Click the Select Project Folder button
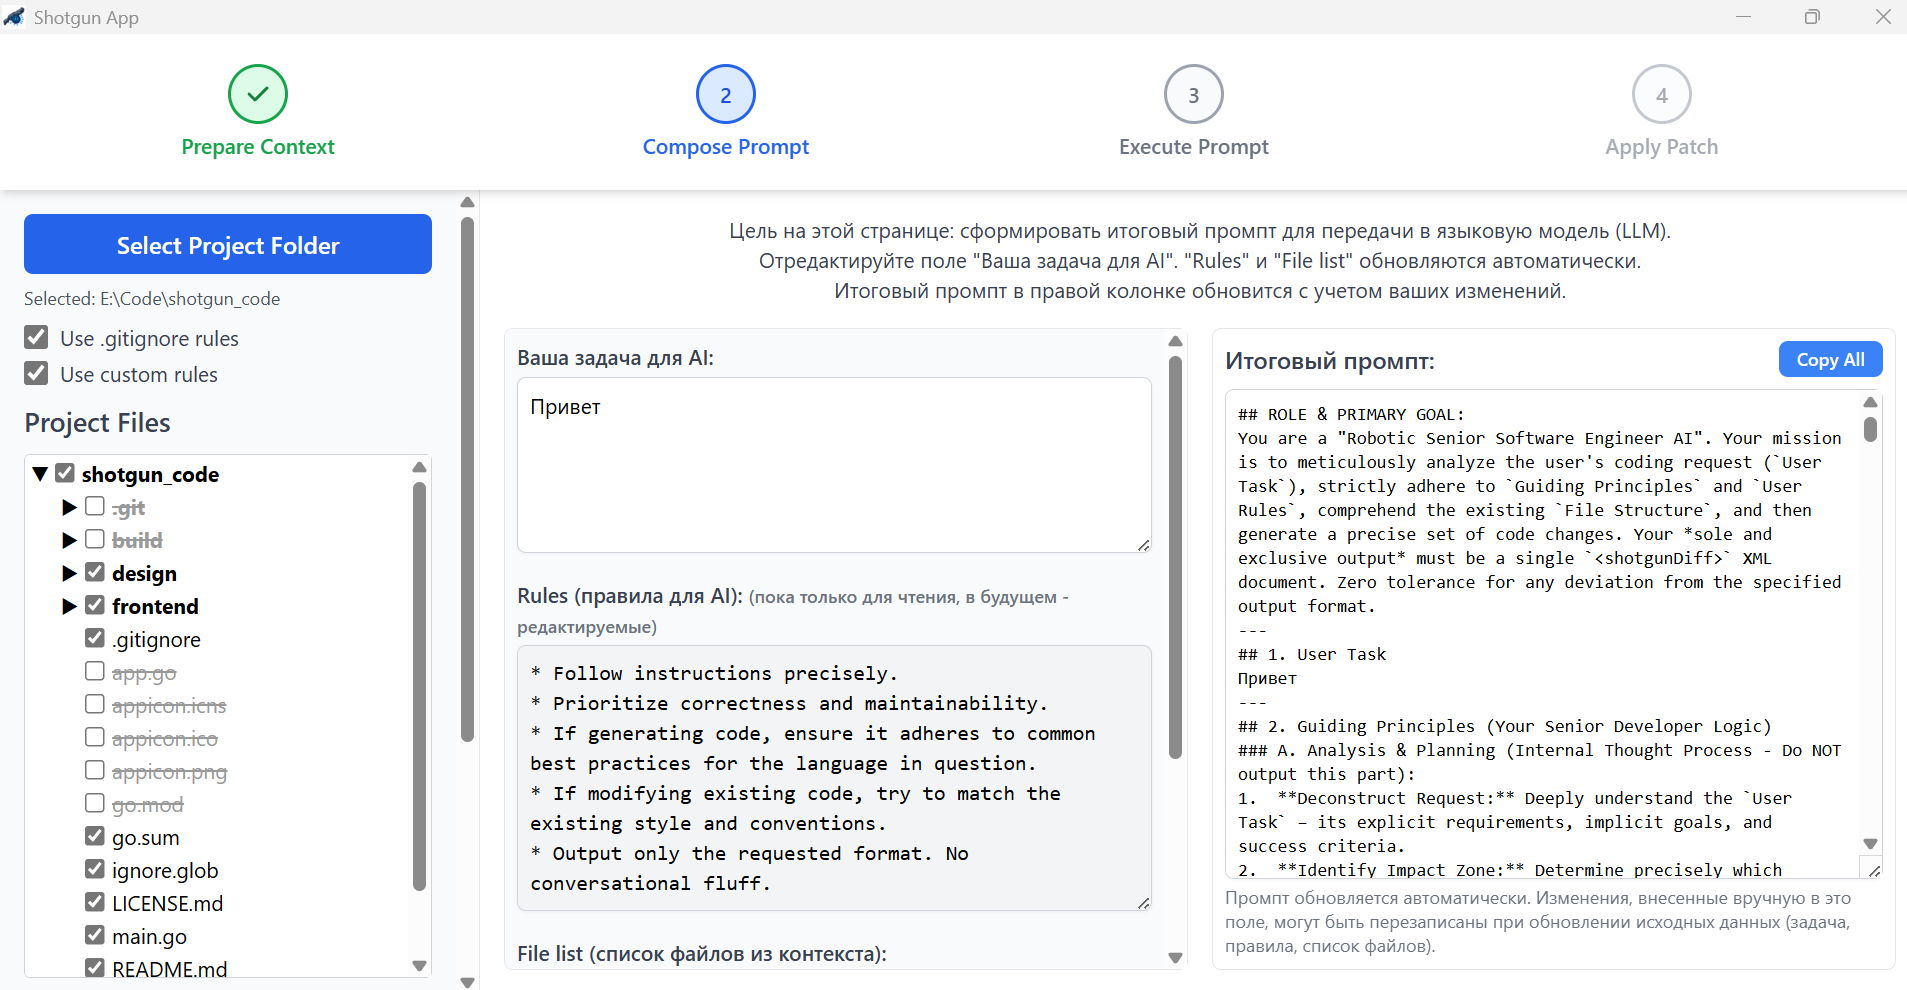Screen dimensions: 1907x990 227,244
